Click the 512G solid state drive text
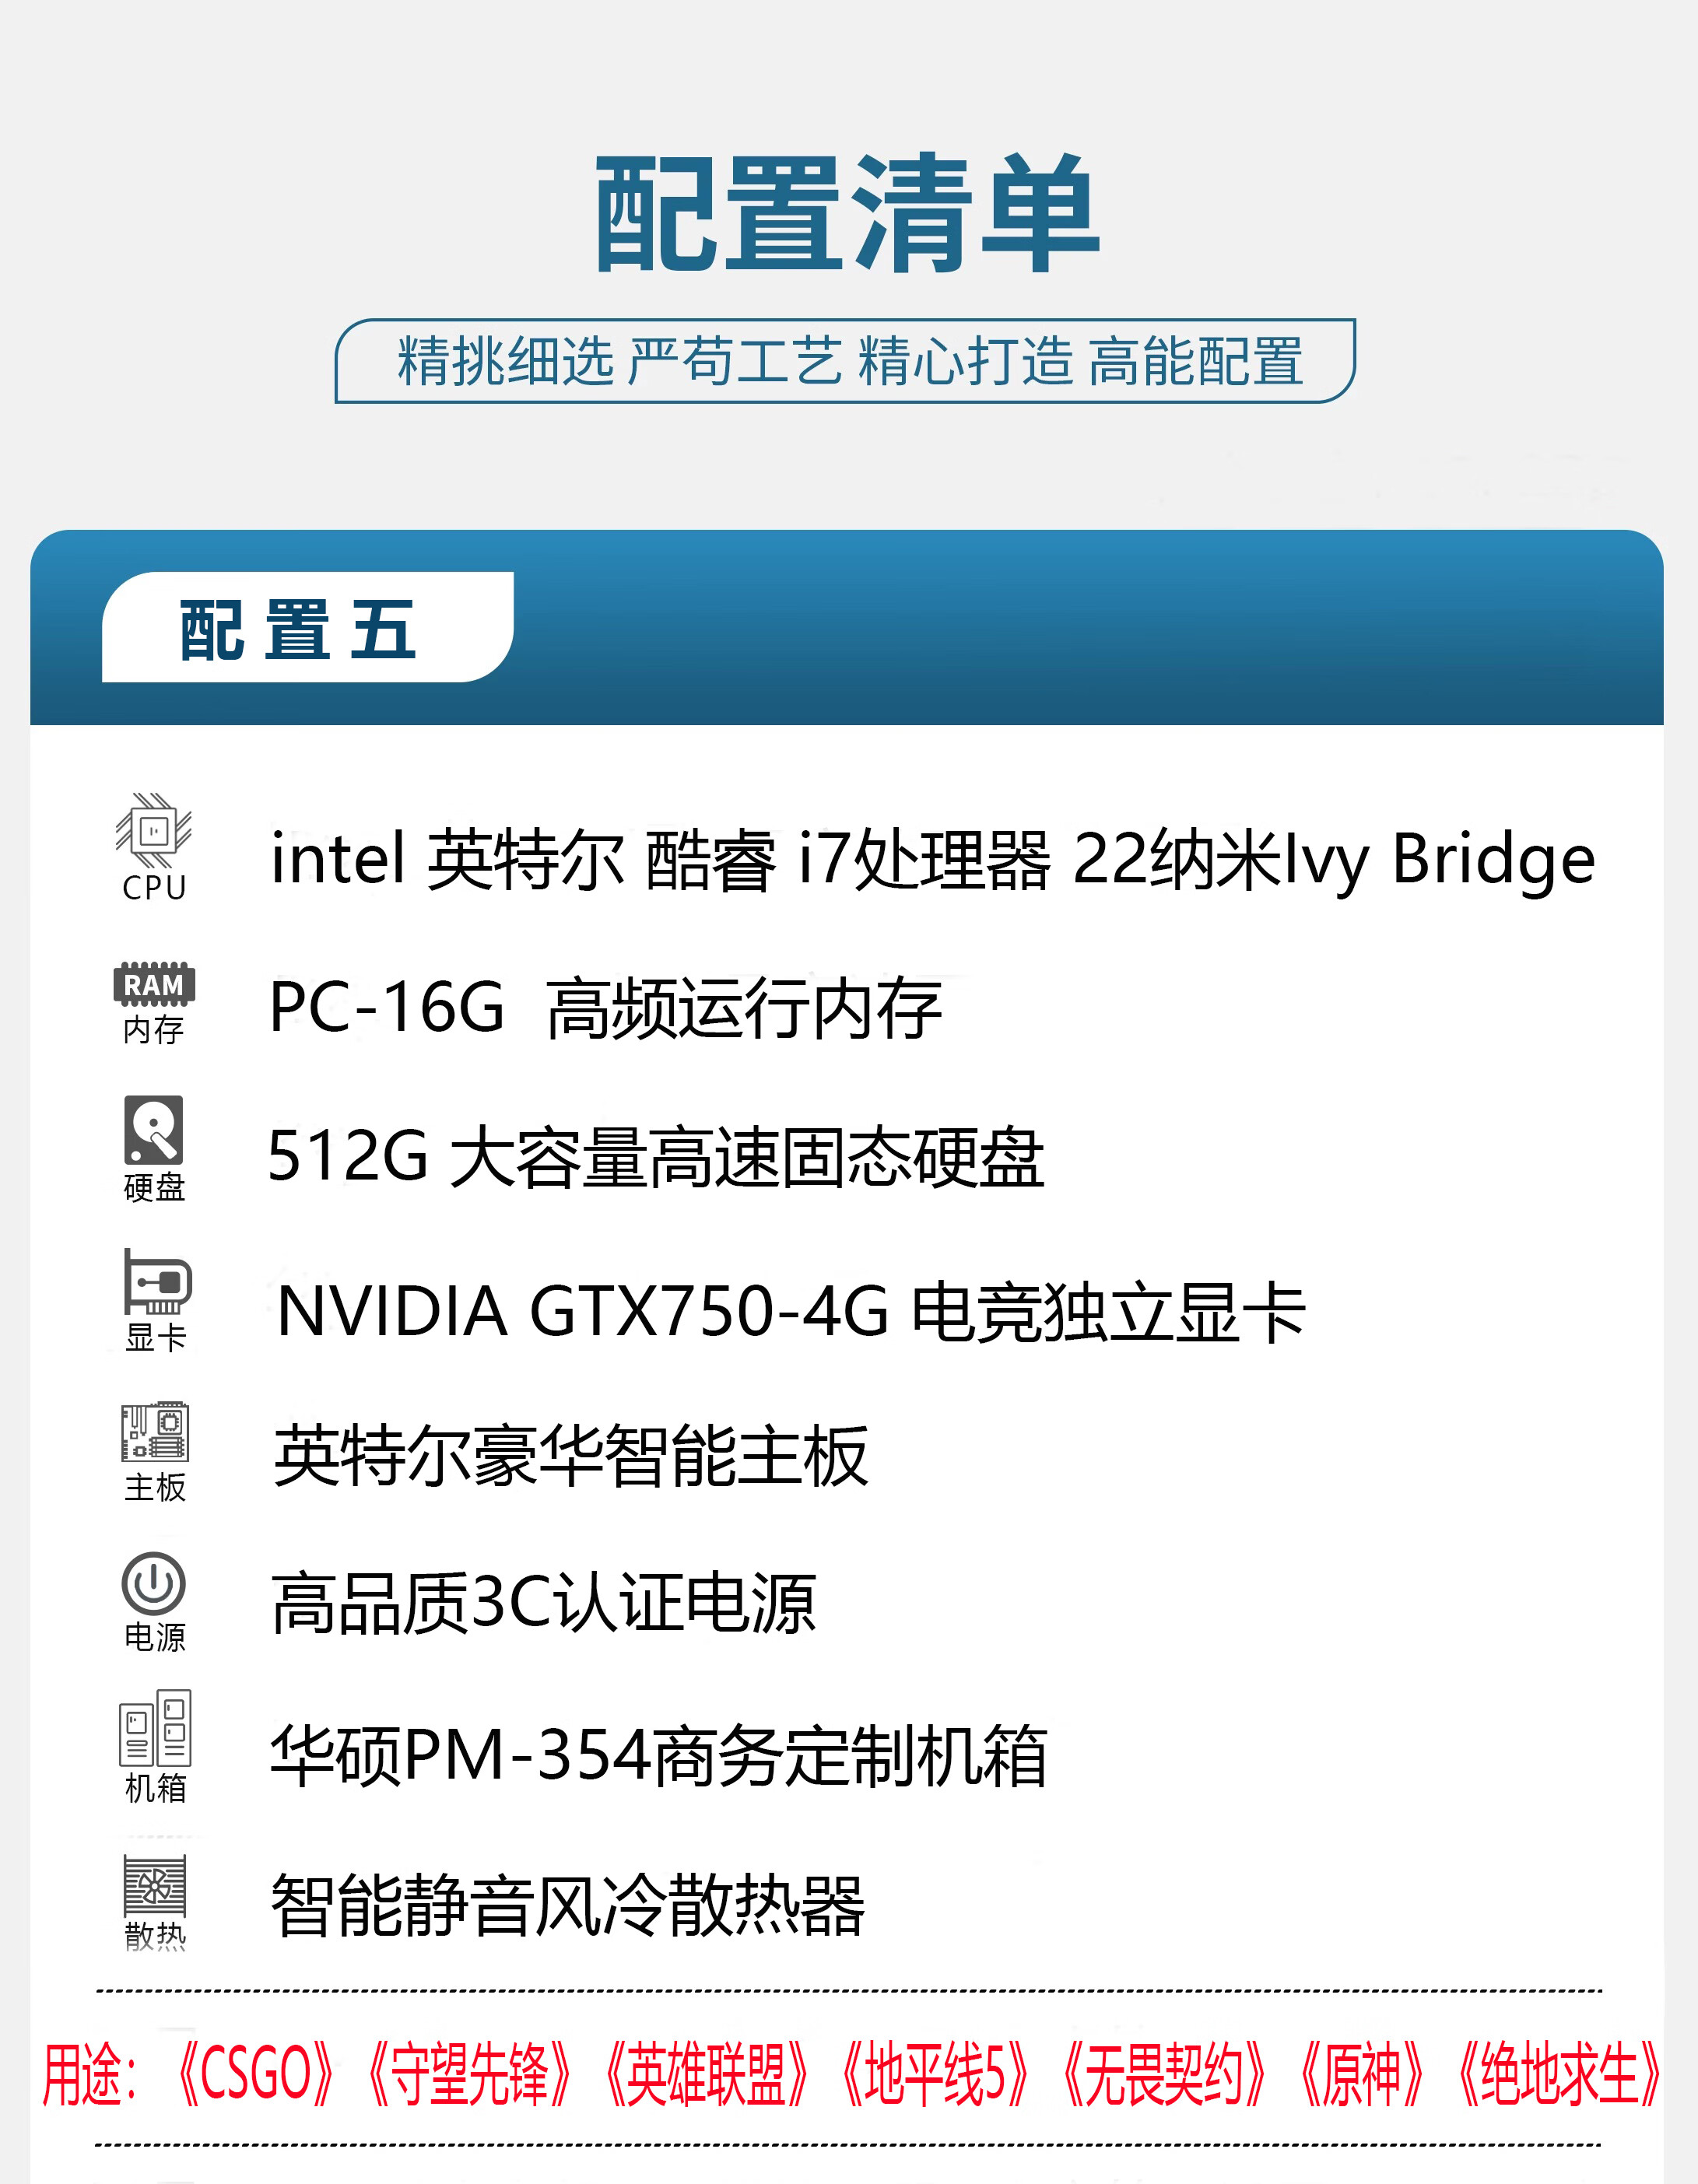The width and height of the screenshot is (1698, 2184). tap(656, 1157)
